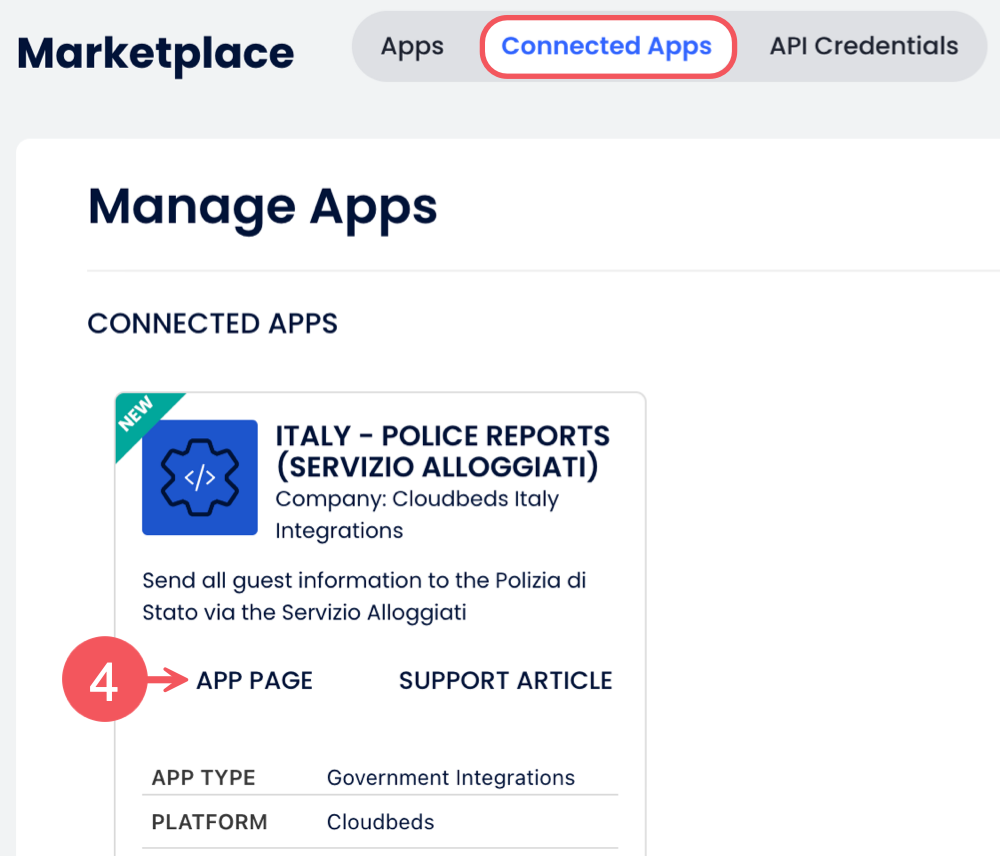Click the Marketplace page title
Image resolution: width=1000 pixels, height=856 pixels.
156,52
